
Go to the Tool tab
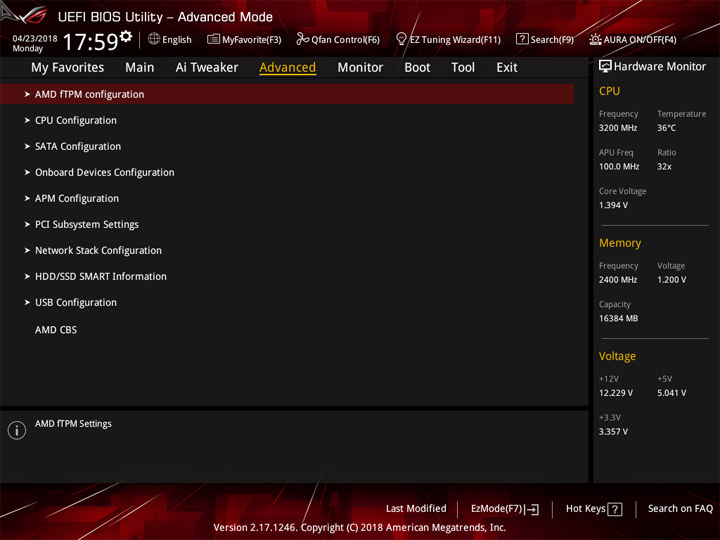click(x=463, y=68)
